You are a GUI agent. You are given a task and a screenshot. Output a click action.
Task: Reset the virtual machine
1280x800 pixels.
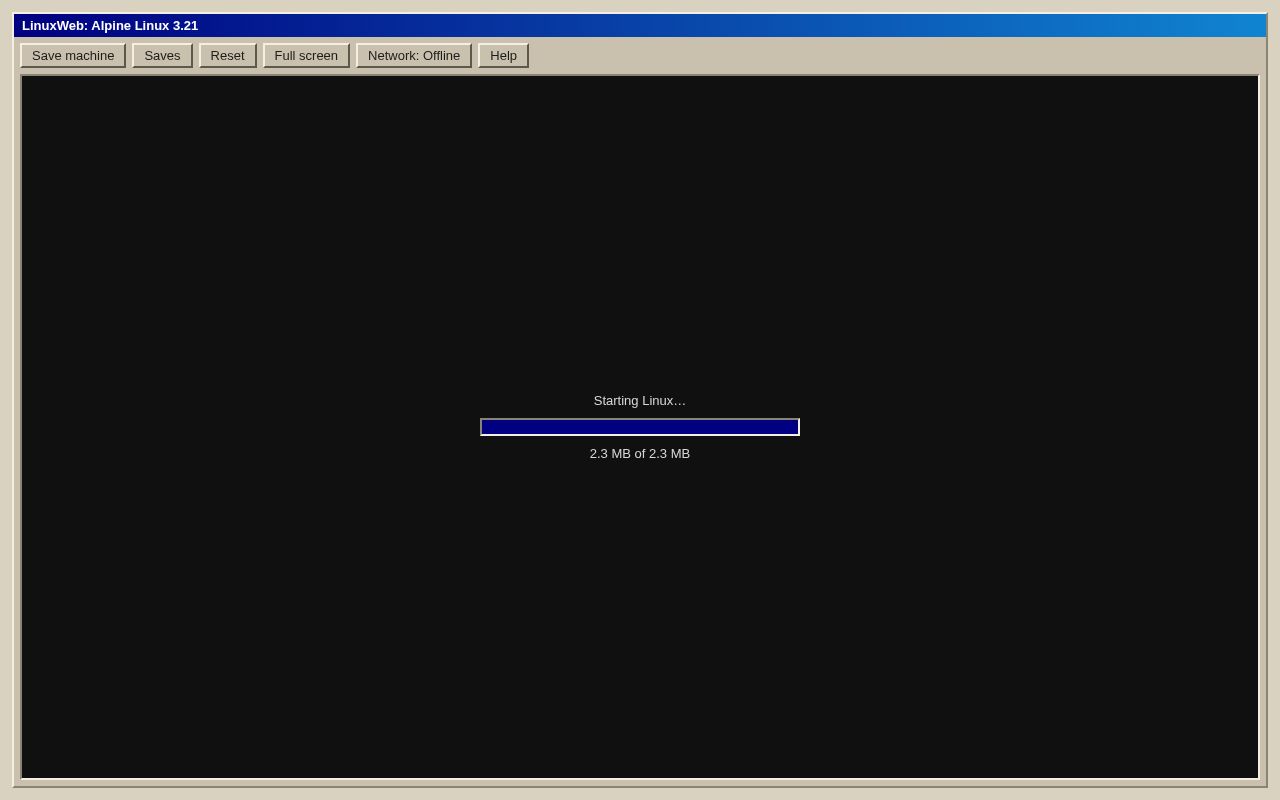click(x=228, y=55)
